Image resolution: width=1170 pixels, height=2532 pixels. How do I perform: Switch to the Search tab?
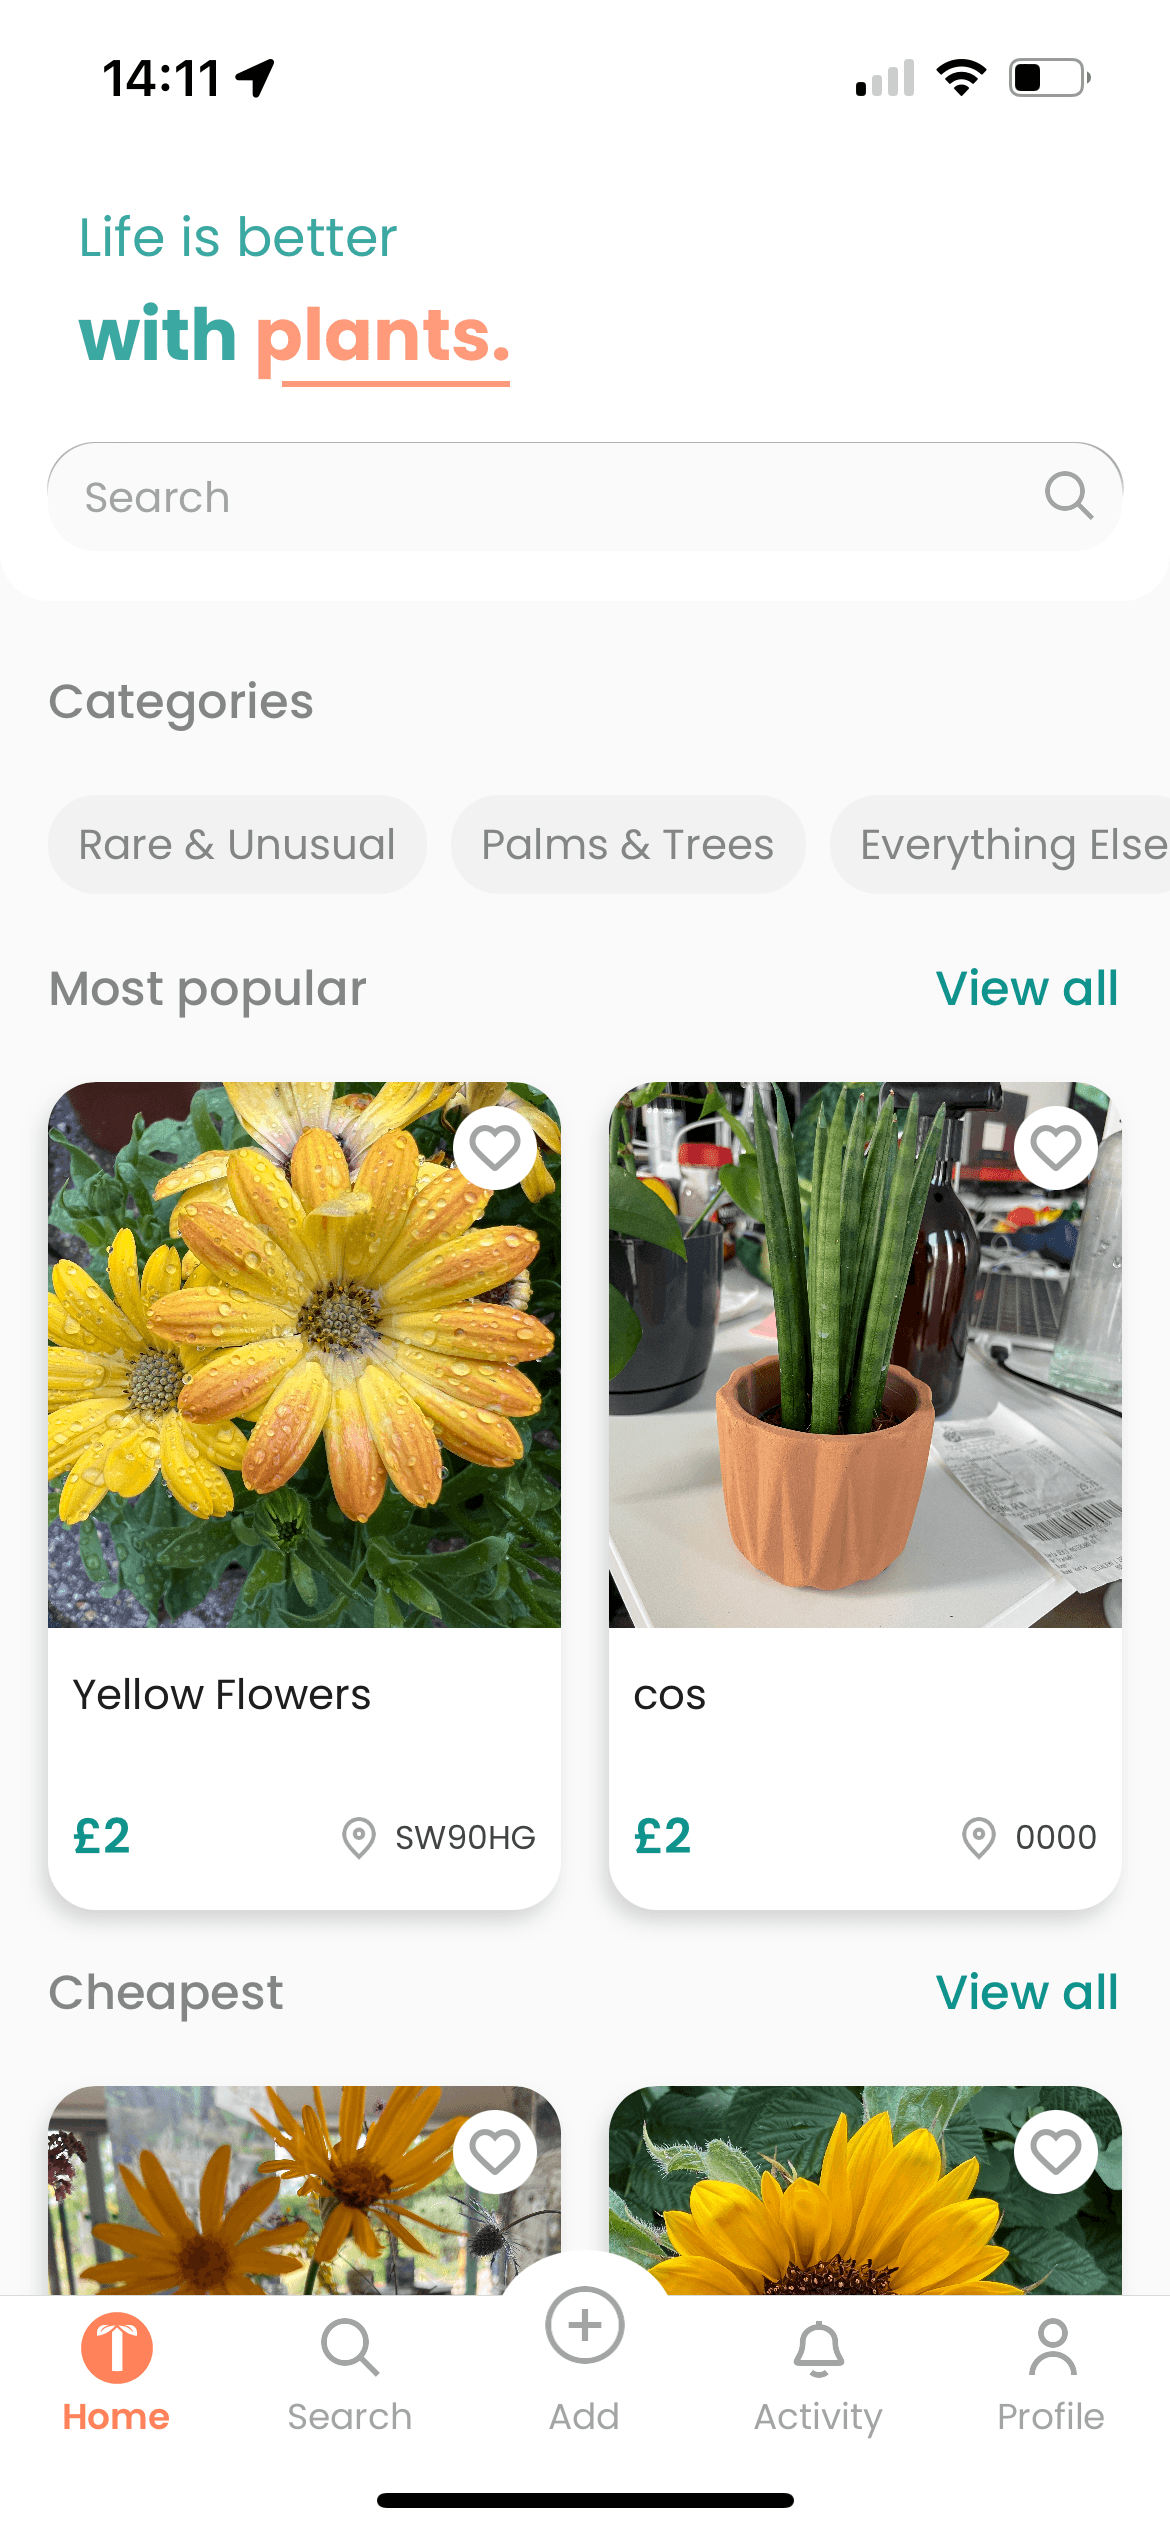[x=349, y=2370]
